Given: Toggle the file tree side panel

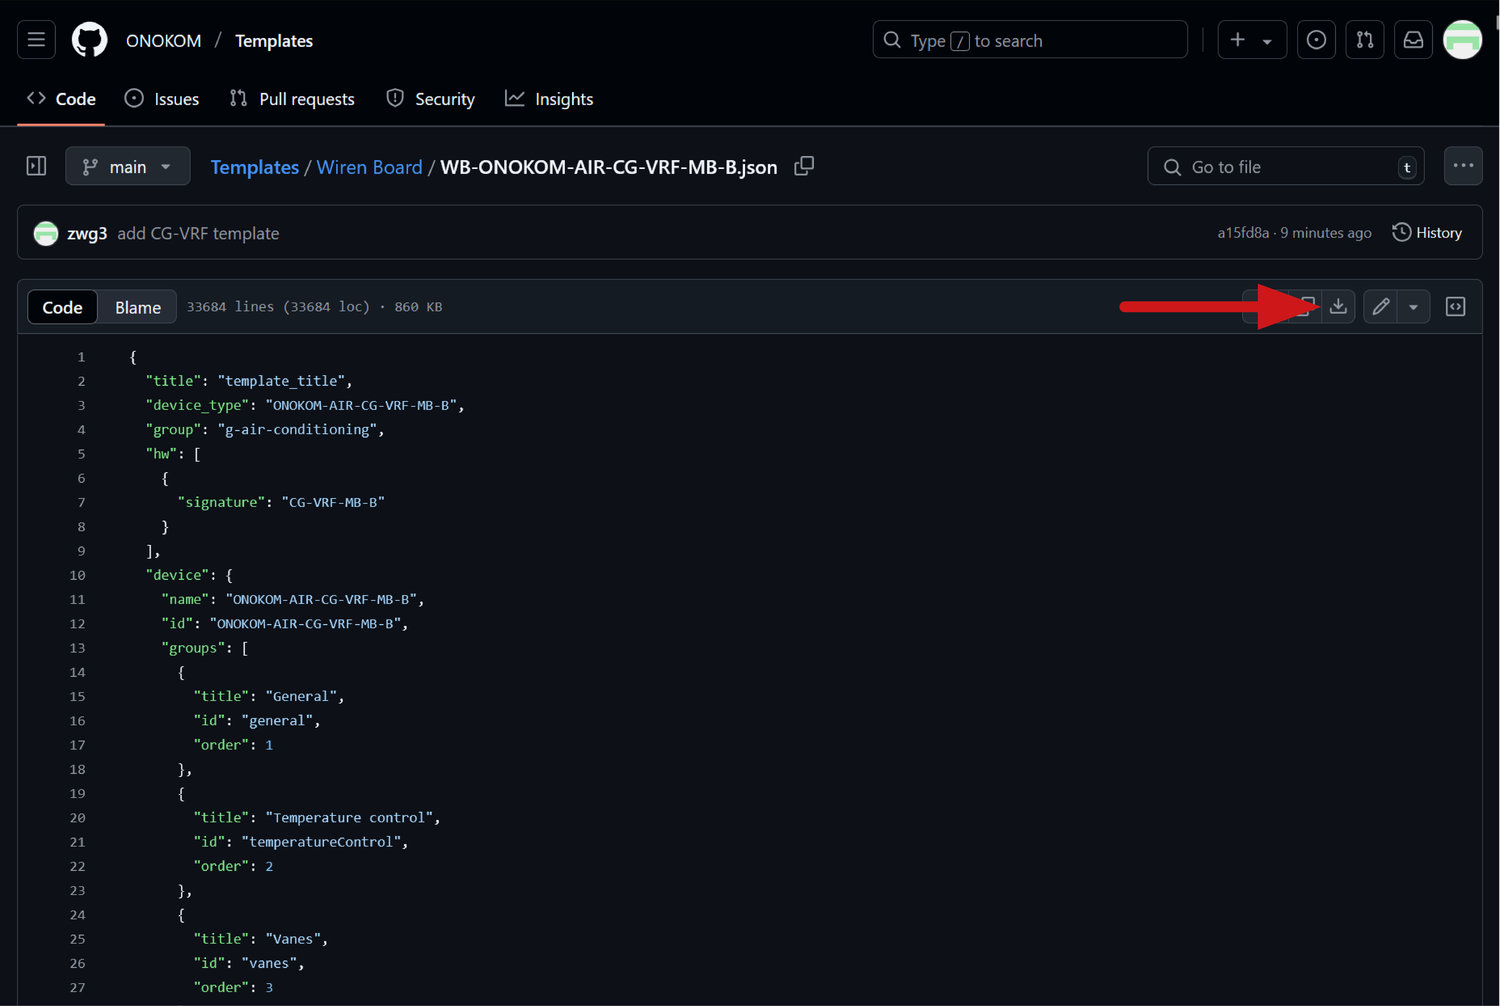Looking at the screenshot, I should [x=36, y=166].
